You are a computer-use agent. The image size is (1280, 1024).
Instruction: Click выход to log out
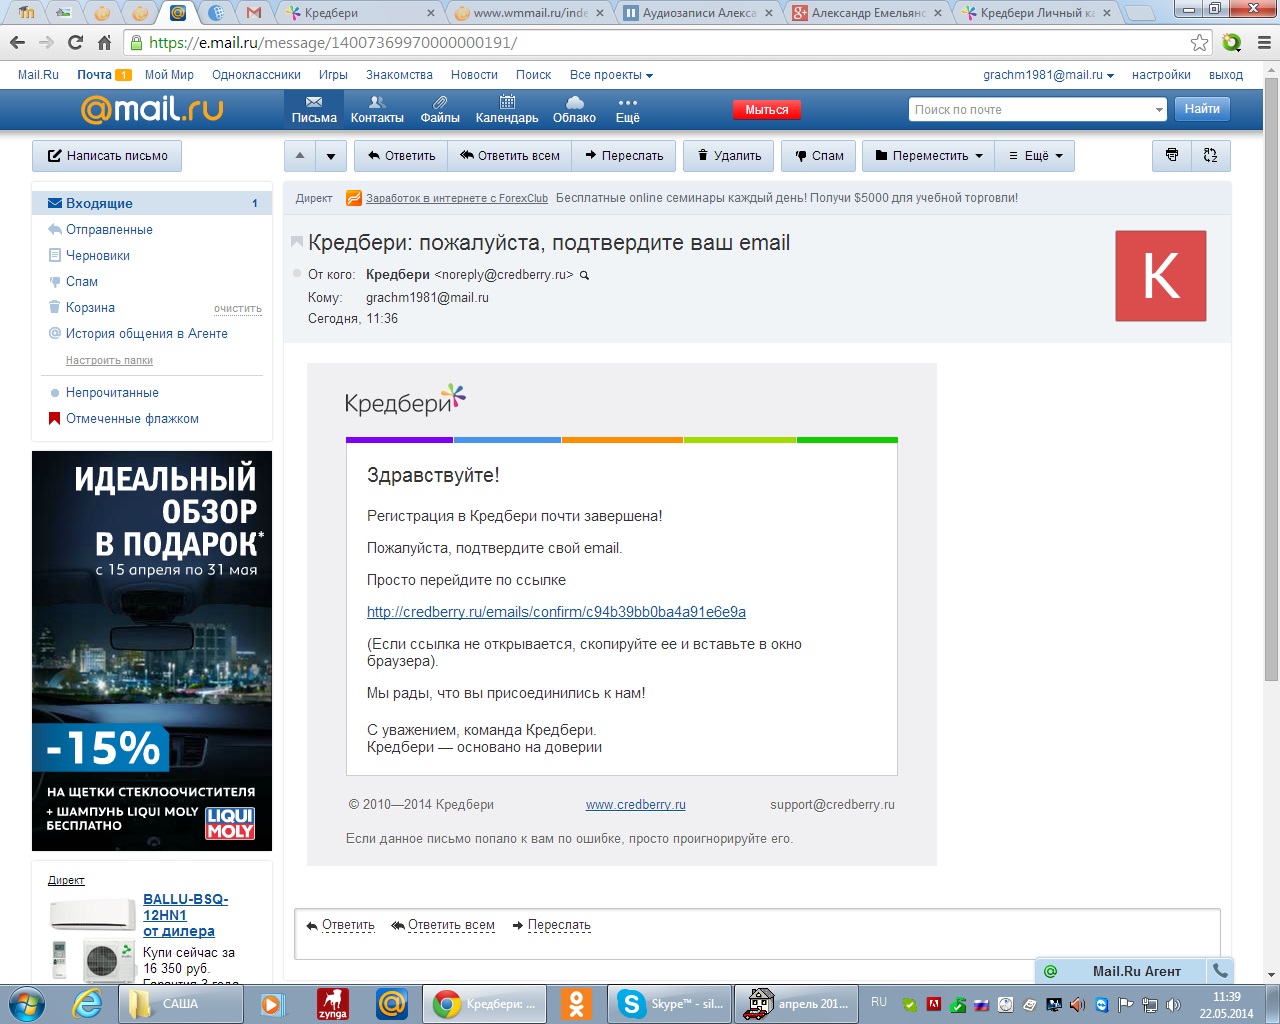click(x=1226, y=75)
